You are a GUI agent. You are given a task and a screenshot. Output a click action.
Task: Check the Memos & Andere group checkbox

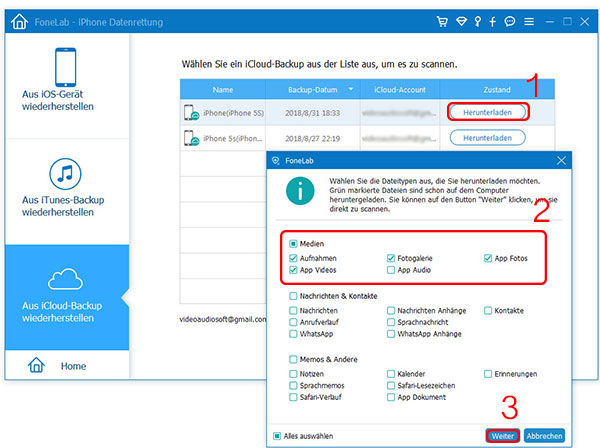[x=293, y=359]
